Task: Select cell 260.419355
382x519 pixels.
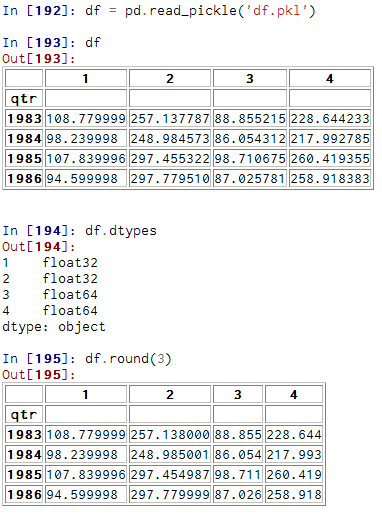Action: [x=330, y=159]
